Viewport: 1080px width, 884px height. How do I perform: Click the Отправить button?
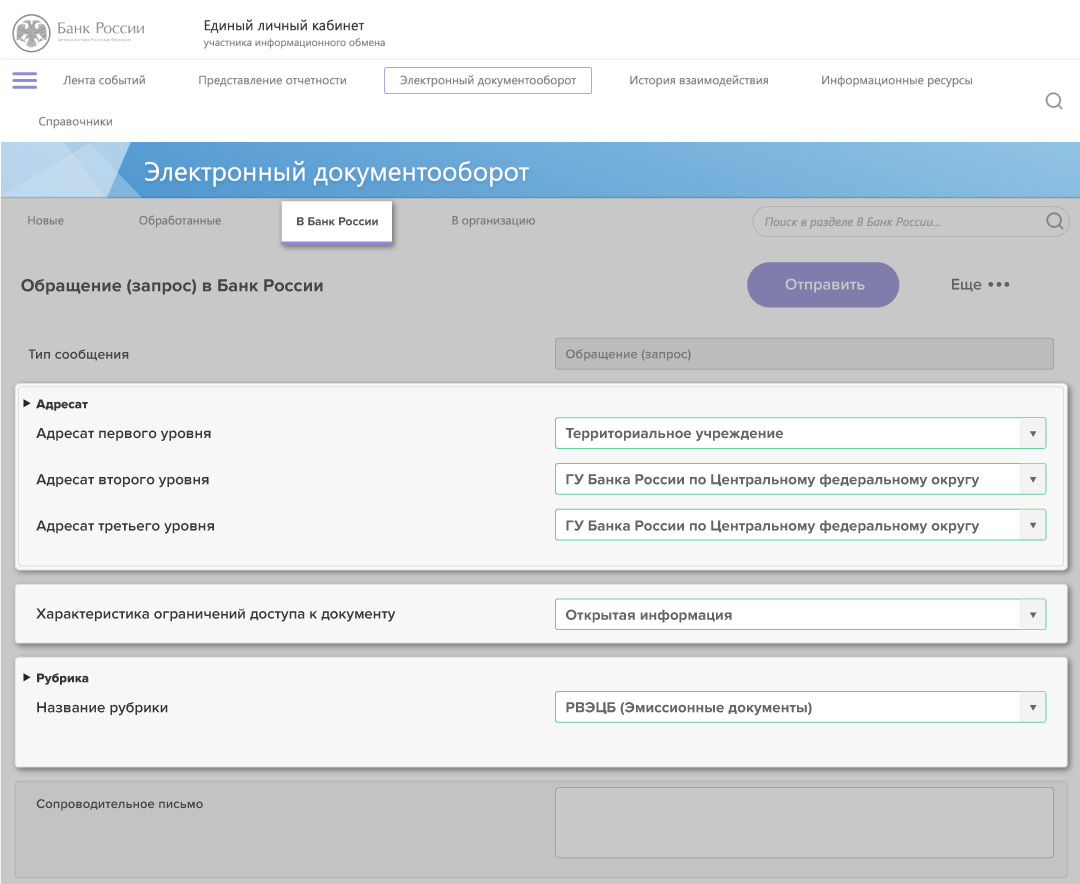pyautogui.click(x=823, y=285)
